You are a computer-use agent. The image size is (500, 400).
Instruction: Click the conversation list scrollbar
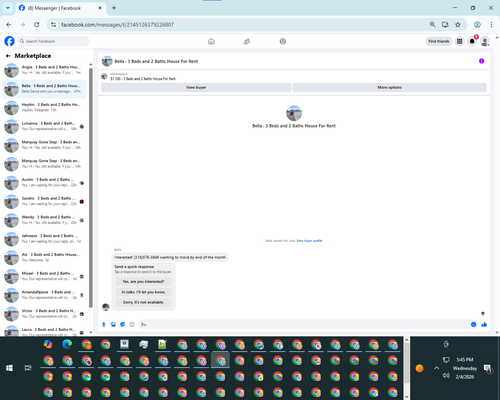pos(91,188)
